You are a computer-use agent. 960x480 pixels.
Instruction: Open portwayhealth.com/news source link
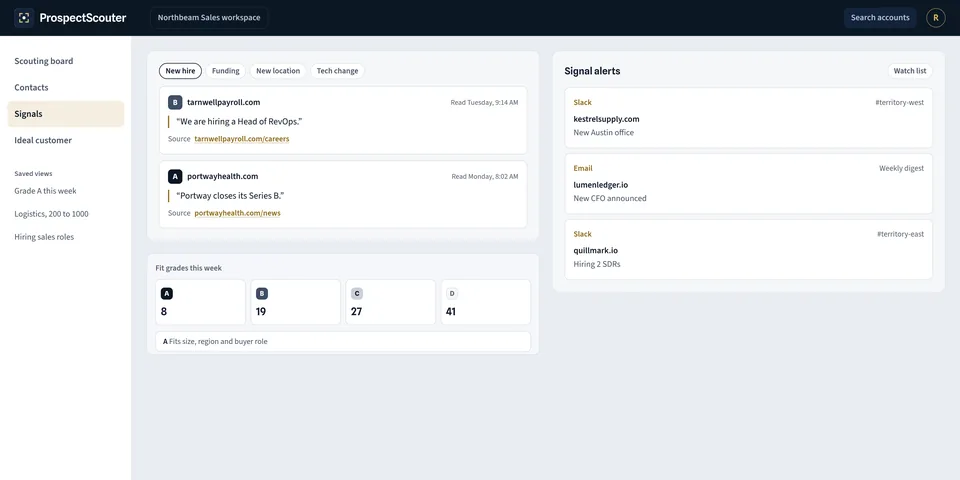tap(238, 213)
